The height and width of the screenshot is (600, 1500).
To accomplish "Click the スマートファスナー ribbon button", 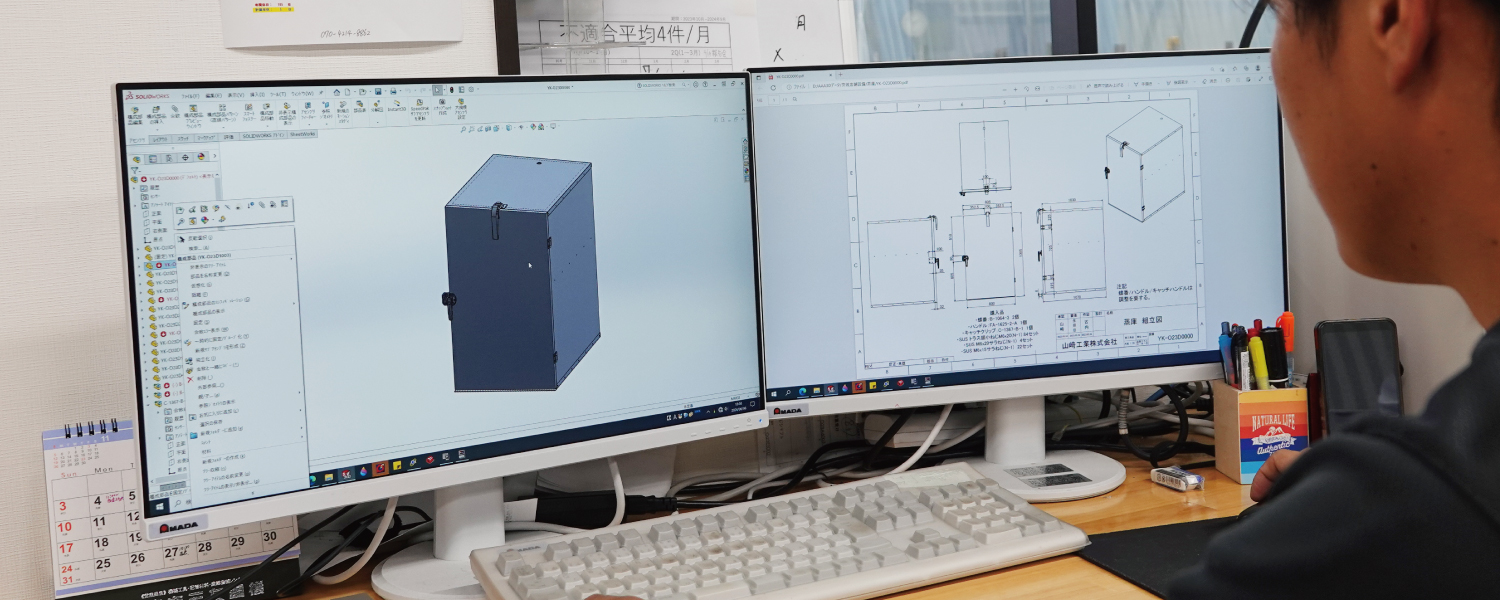I will tap(249, 111).
